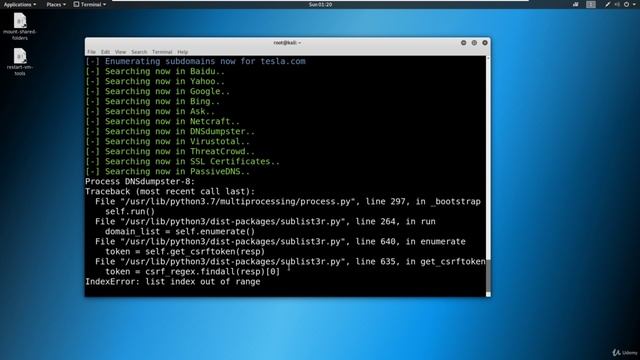Click the clock showing Sun 01:20

point(320,4)
